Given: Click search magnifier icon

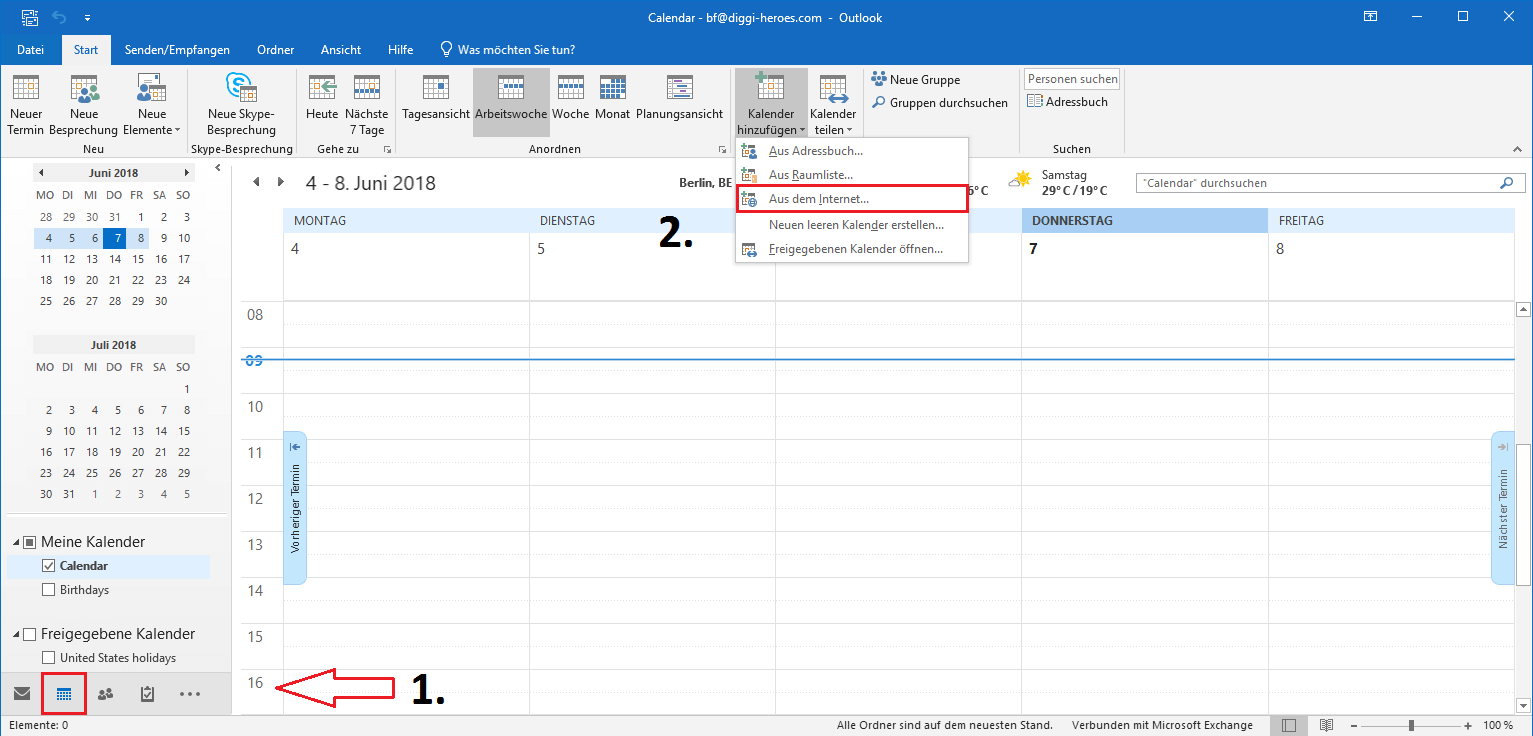Looking at the screenshot, I should point(1507,183).
